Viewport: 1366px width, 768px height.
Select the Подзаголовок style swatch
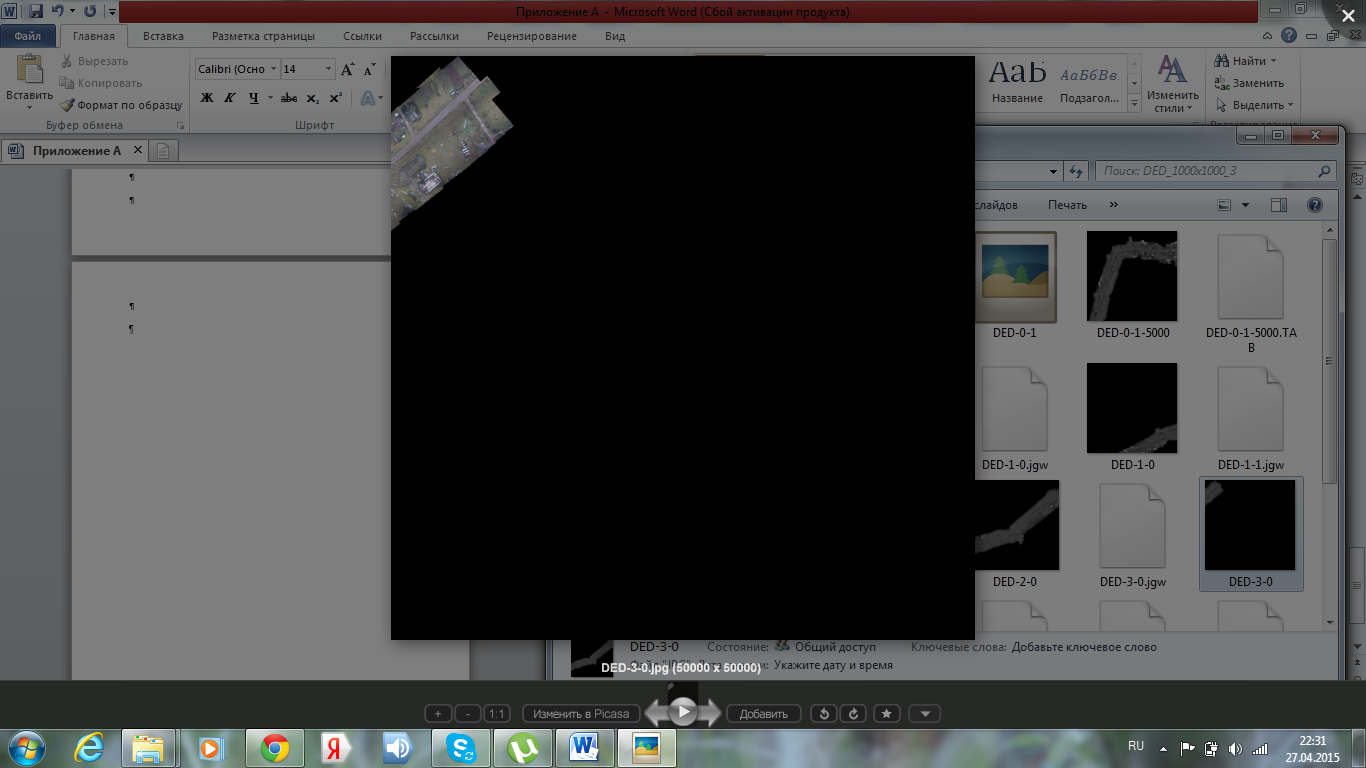[x=1089, y=81]
